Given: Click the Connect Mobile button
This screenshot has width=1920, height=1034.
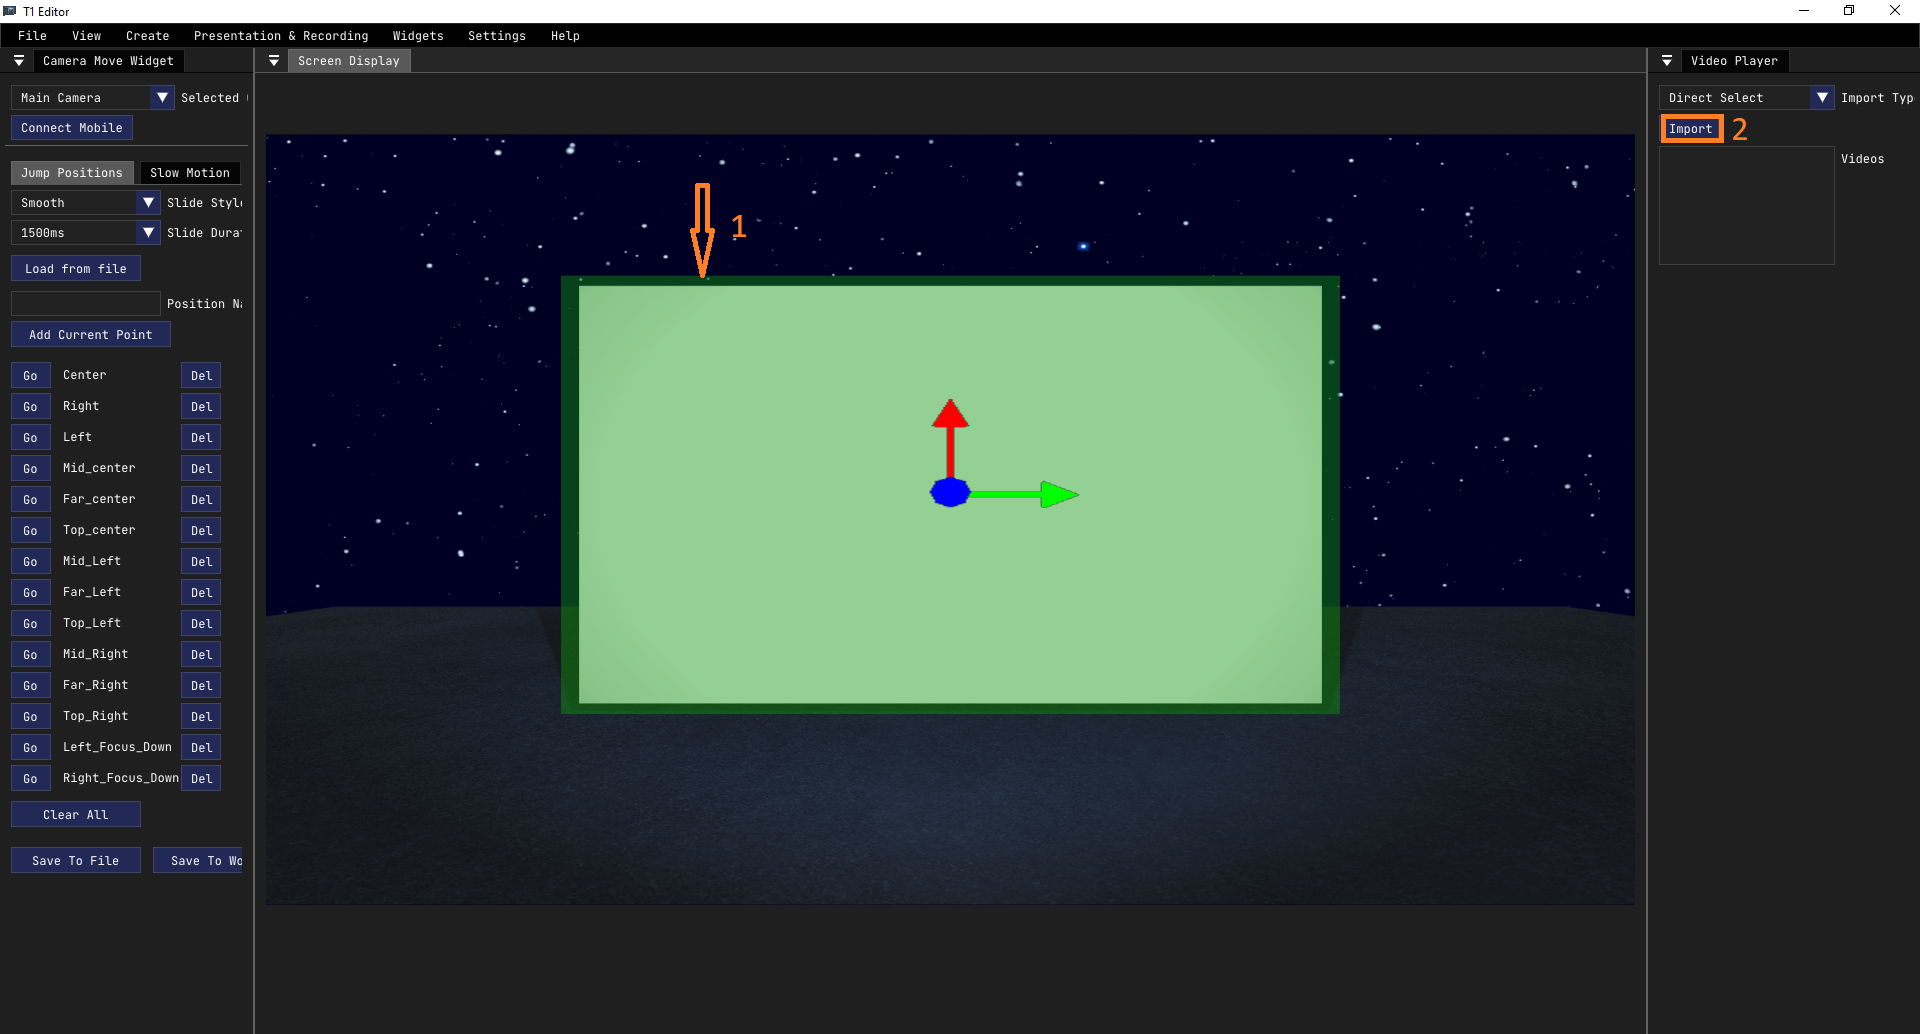Looking at the screenshot, I should [72, 128].
